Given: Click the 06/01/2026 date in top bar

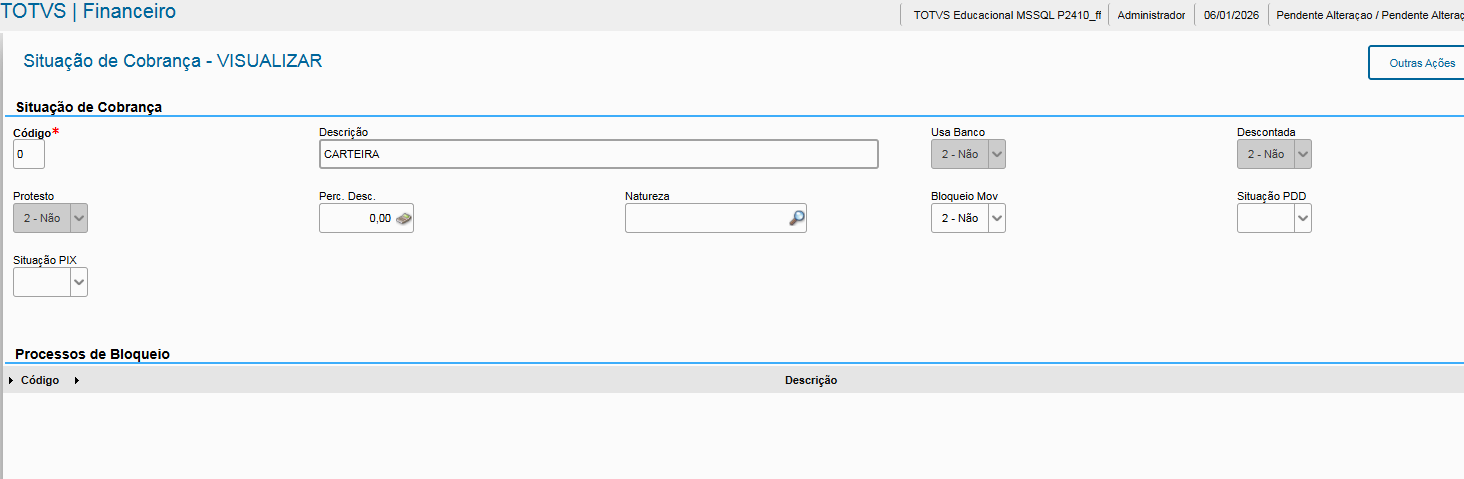Looking at the screenshot, I should click(x=1231, y=15).
